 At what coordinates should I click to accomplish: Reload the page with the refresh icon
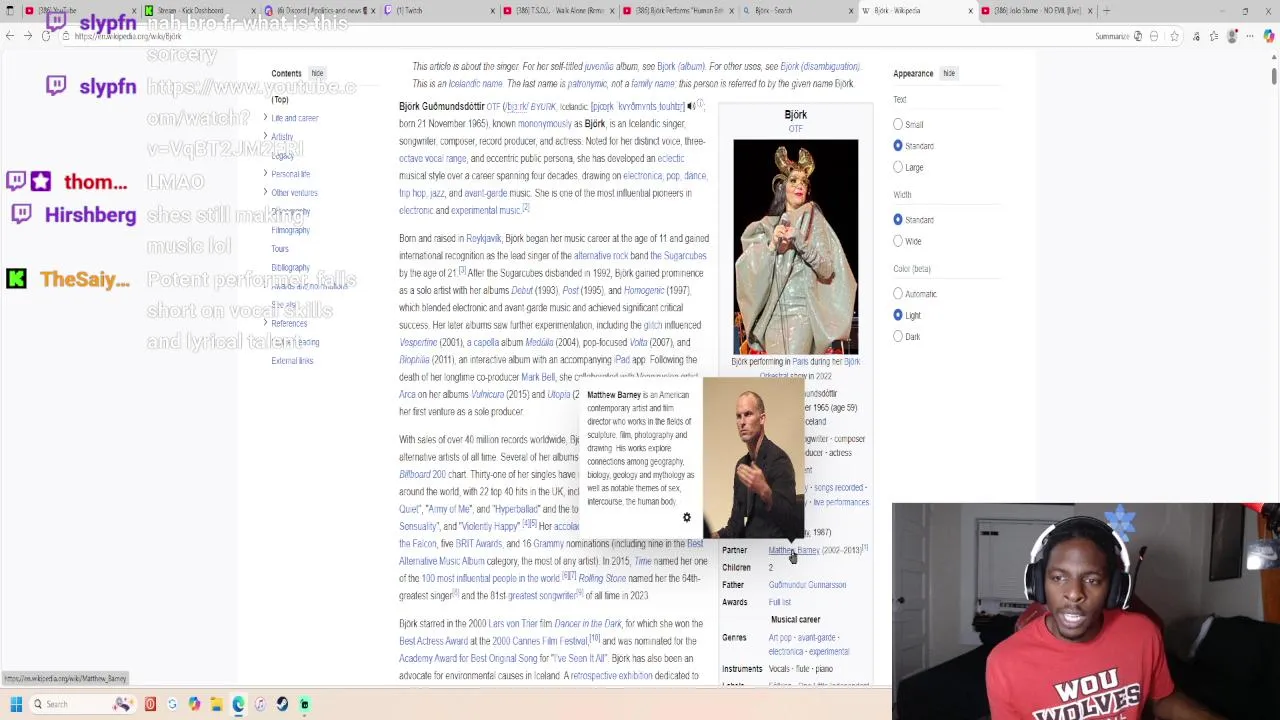46,36
